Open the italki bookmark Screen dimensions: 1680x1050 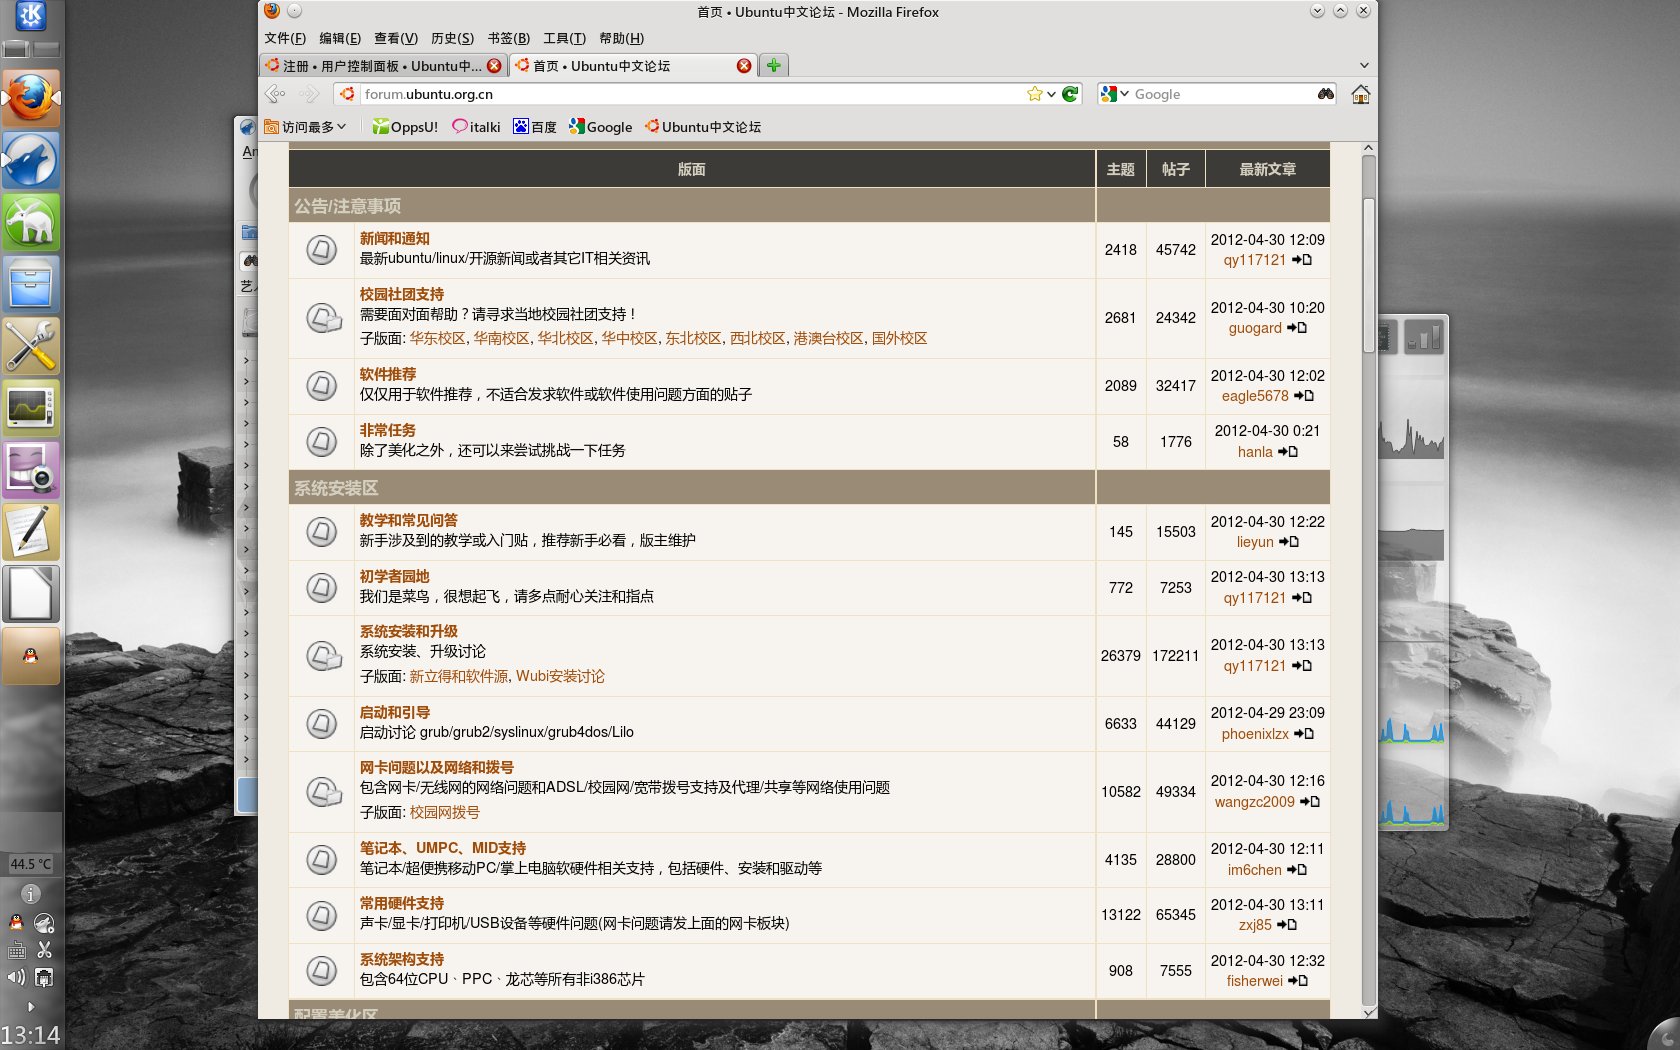click(x=476, y=127)
